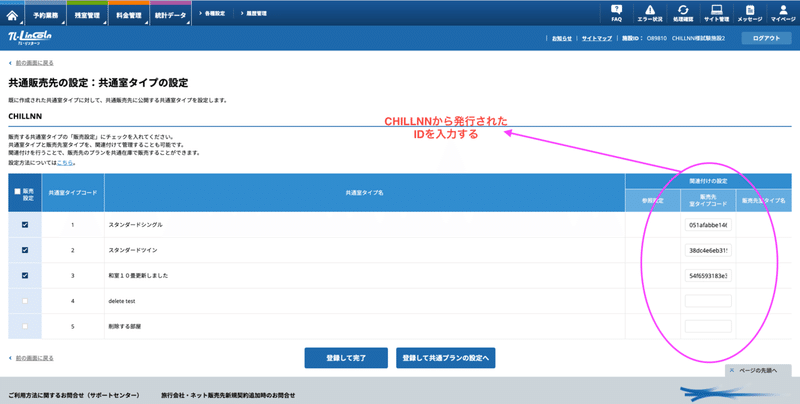Open the 処理履歴 history icon

(682, 12)
